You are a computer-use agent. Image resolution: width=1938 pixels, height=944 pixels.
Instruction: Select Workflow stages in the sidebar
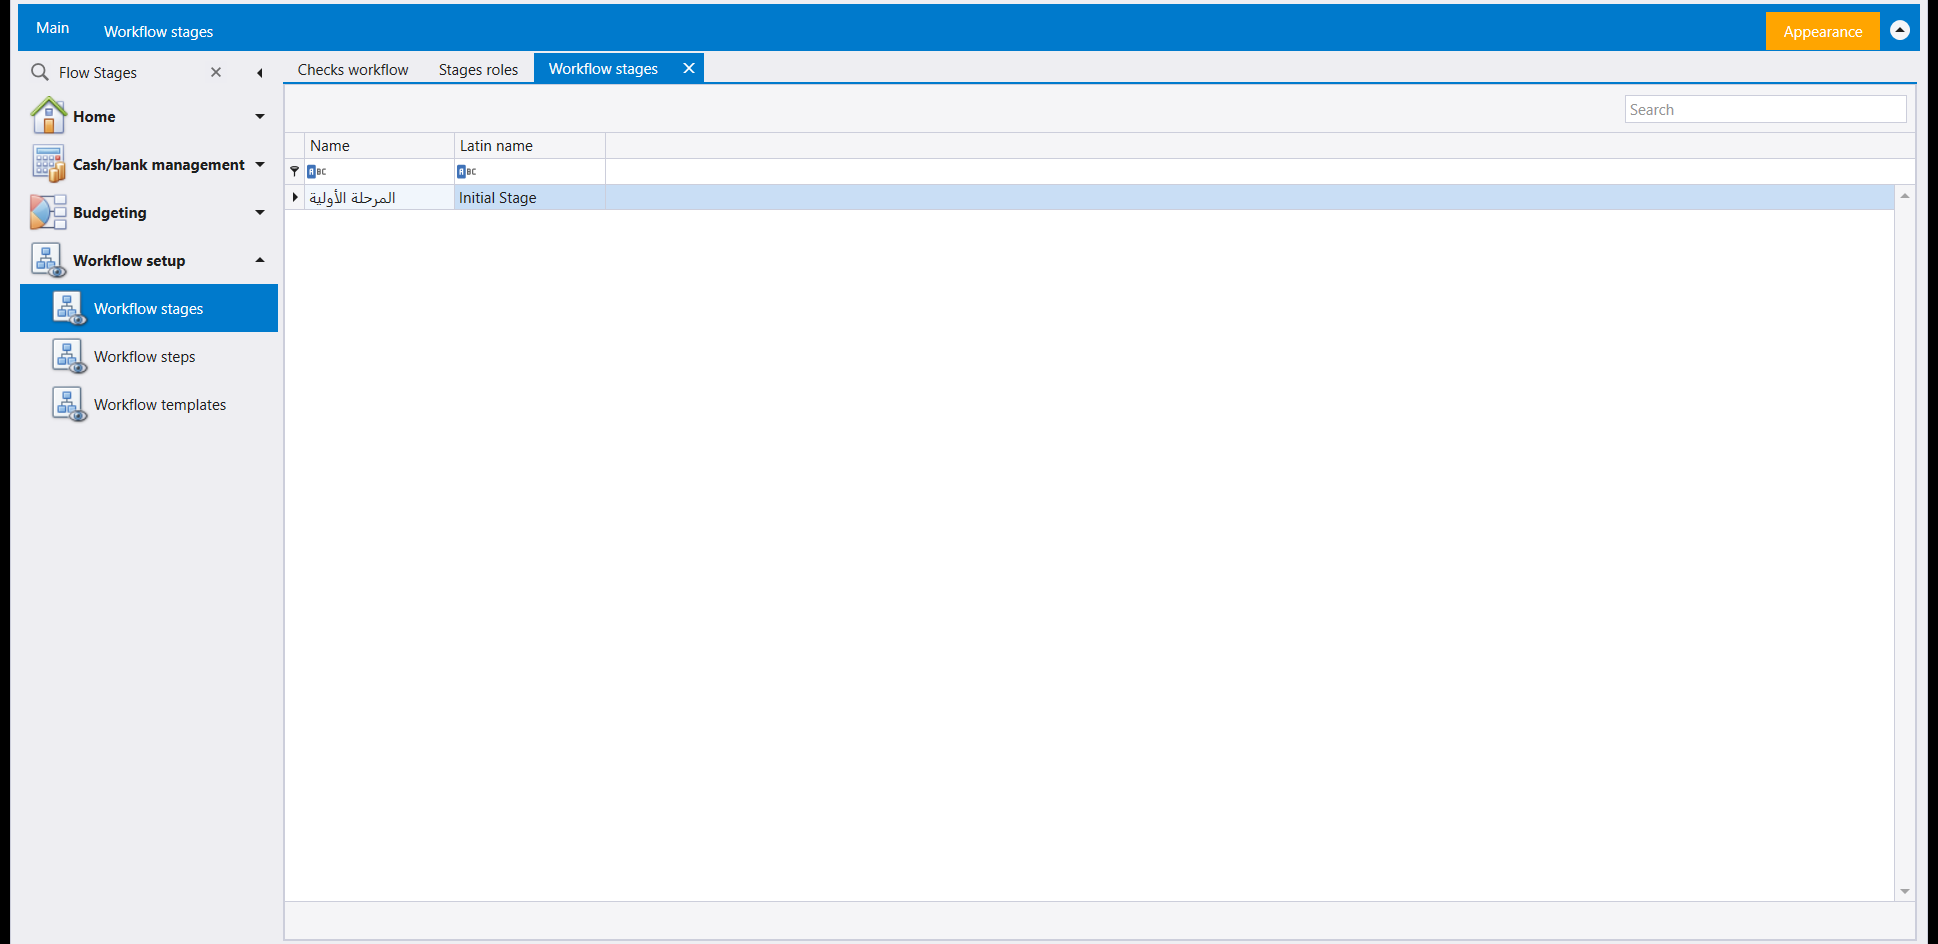pos(148,308)
